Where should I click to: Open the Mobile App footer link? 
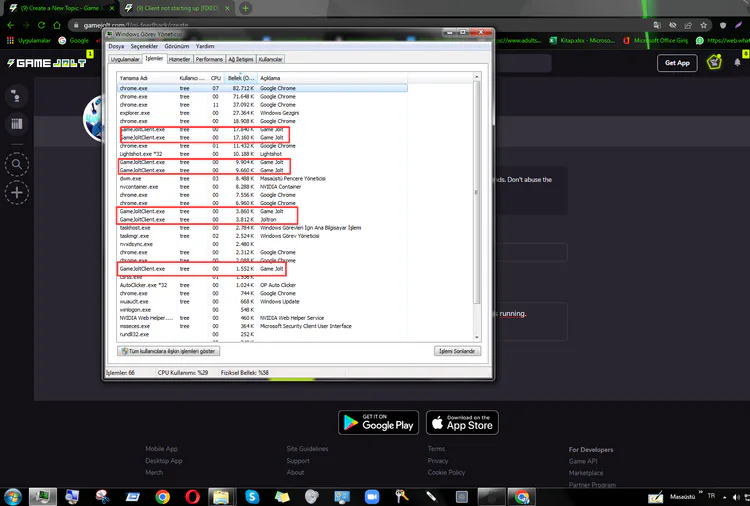click(x=161, y=449)
